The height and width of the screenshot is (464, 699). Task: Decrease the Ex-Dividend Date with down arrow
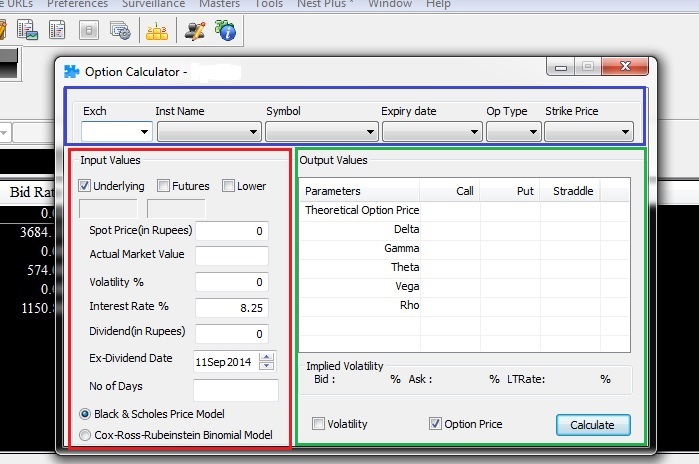267,366
